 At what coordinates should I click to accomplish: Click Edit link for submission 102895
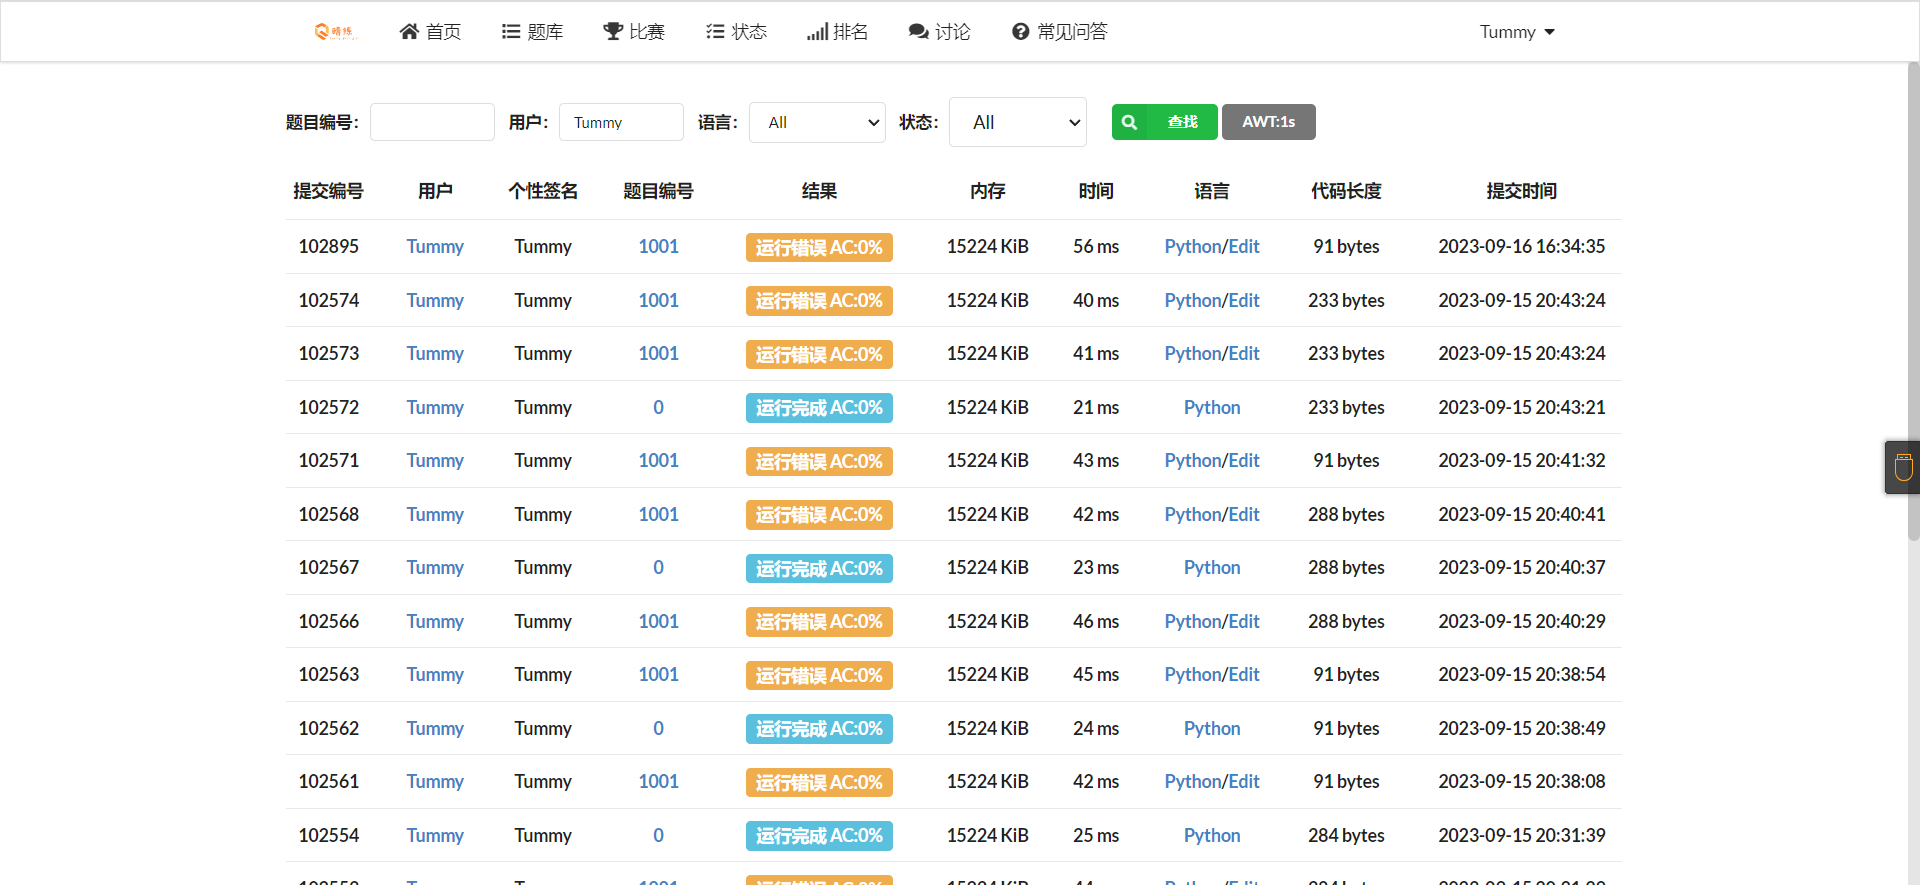click(x=1244, y=247)
